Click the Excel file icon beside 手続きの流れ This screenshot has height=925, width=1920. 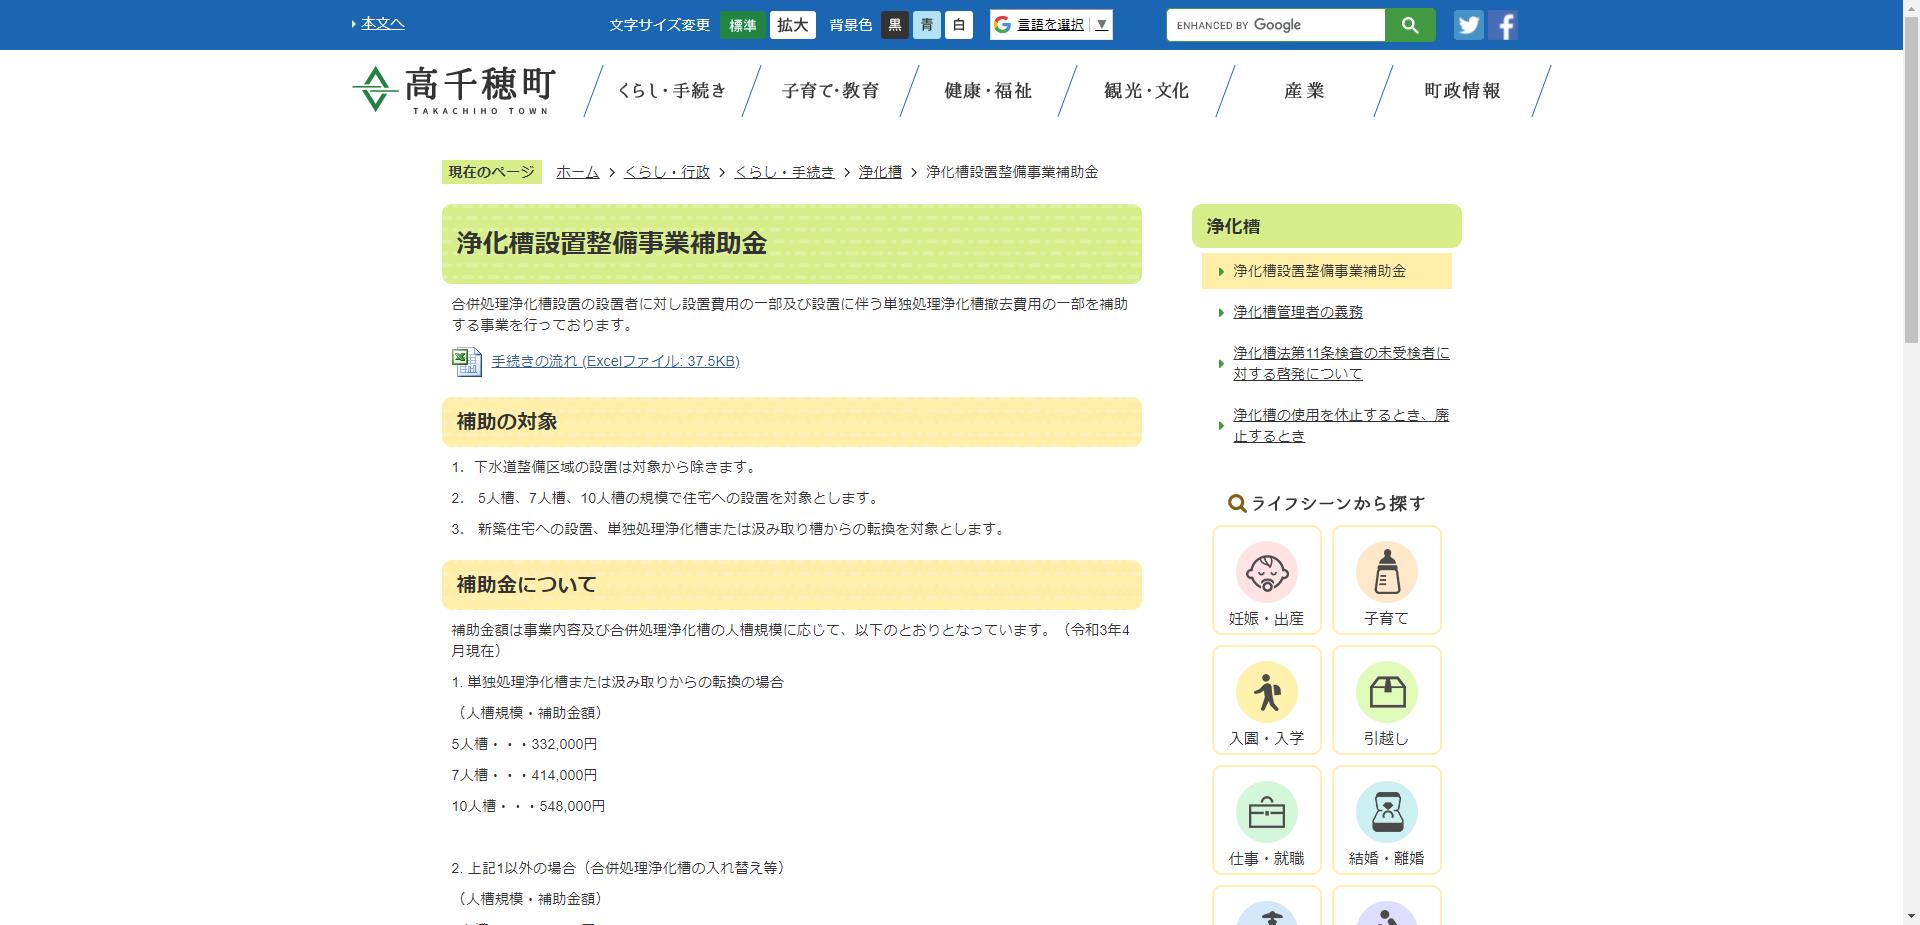464,362
